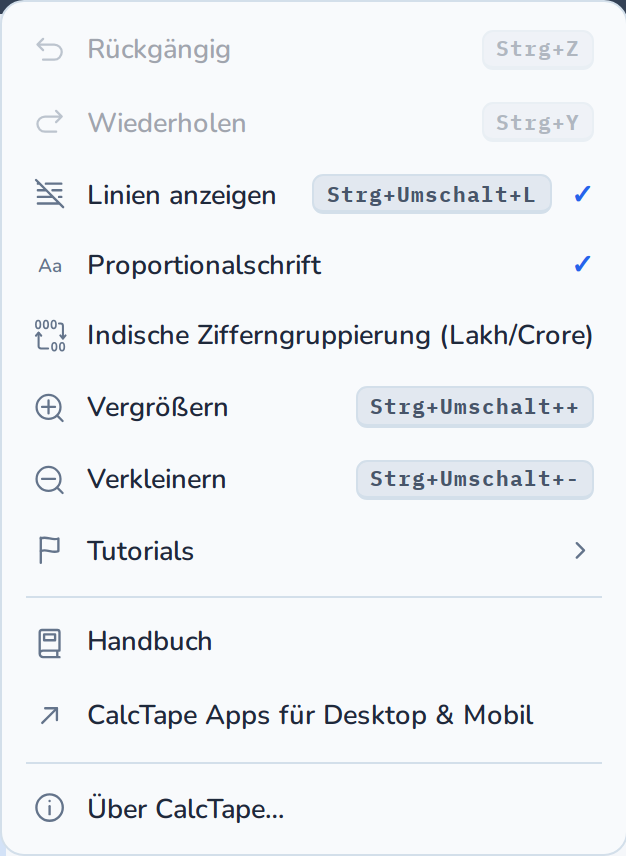Click the undo arrow icon beside Rückgängig
The image size is (626, 856).
(50, 50)
